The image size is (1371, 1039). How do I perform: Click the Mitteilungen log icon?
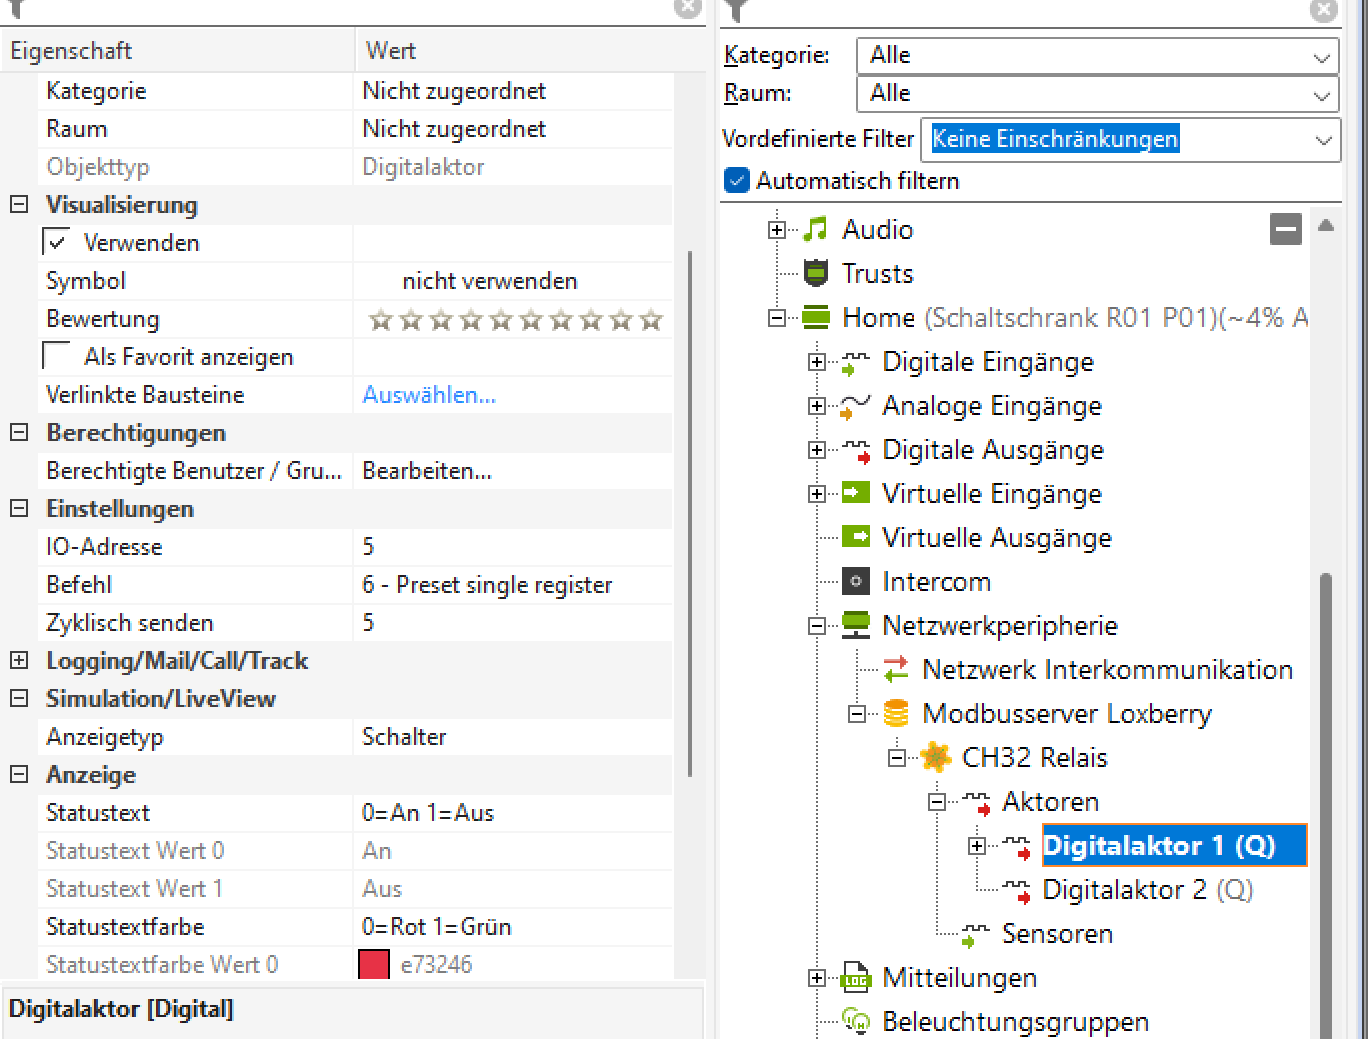tap(856, 977)
